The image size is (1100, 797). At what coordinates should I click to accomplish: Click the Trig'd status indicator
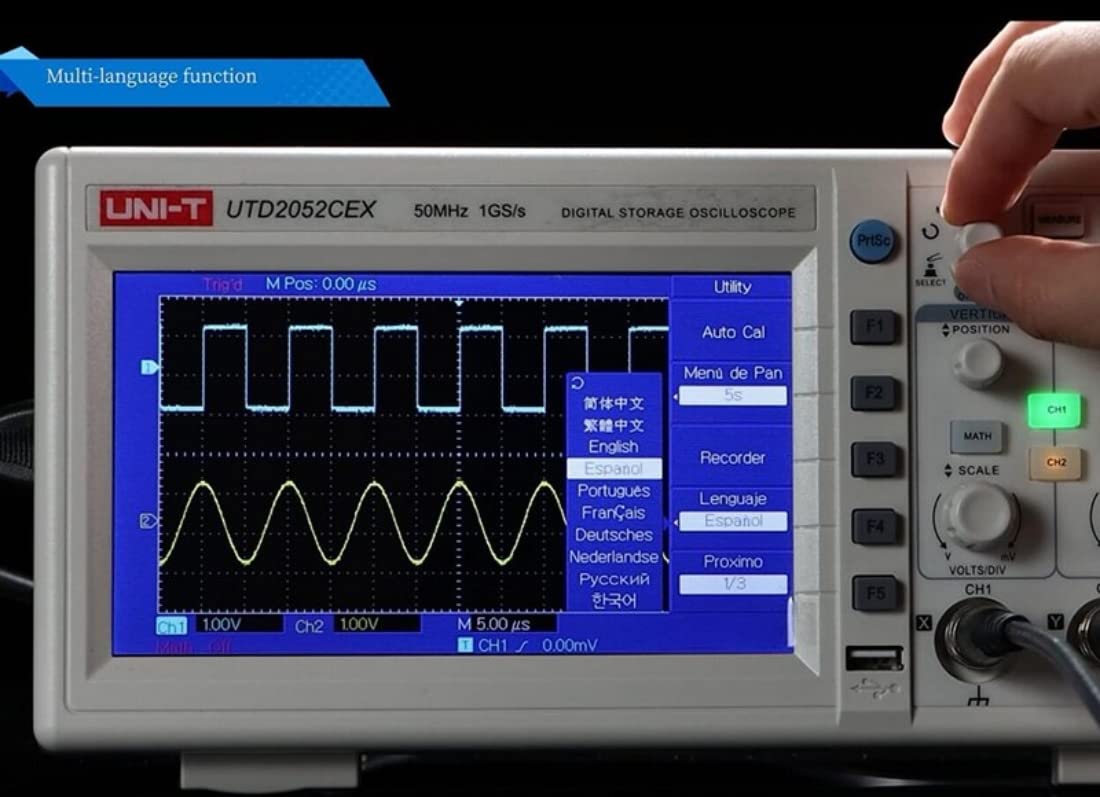(222, 284)
